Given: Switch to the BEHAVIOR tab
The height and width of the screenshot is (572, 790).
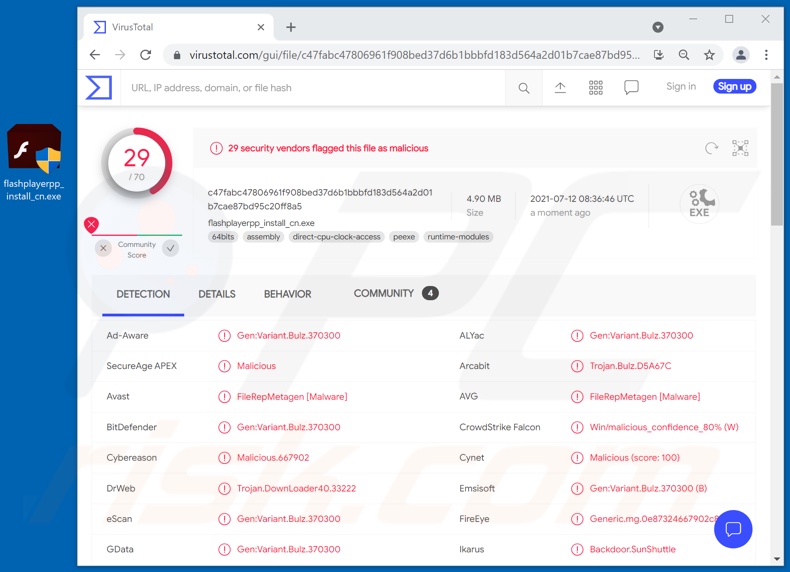Looking at the screenshot, I should [287, 294].
